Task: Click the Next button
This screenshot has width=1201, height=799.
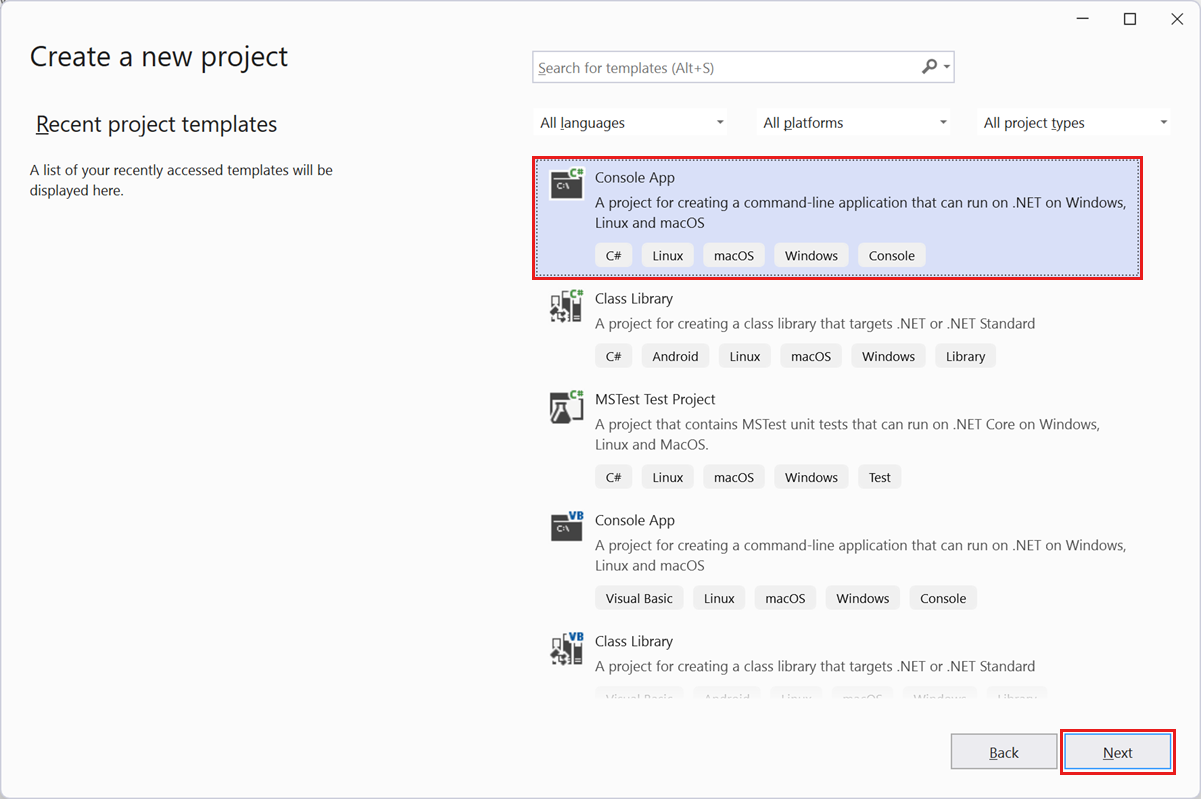Action: [x=1117, y=751]
